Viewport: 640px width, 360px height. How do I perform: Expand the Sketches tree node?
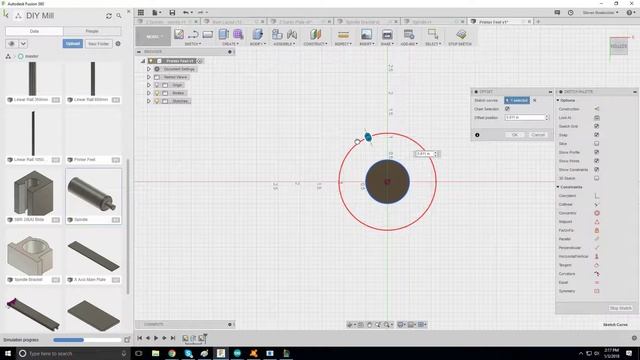point(149,101)
